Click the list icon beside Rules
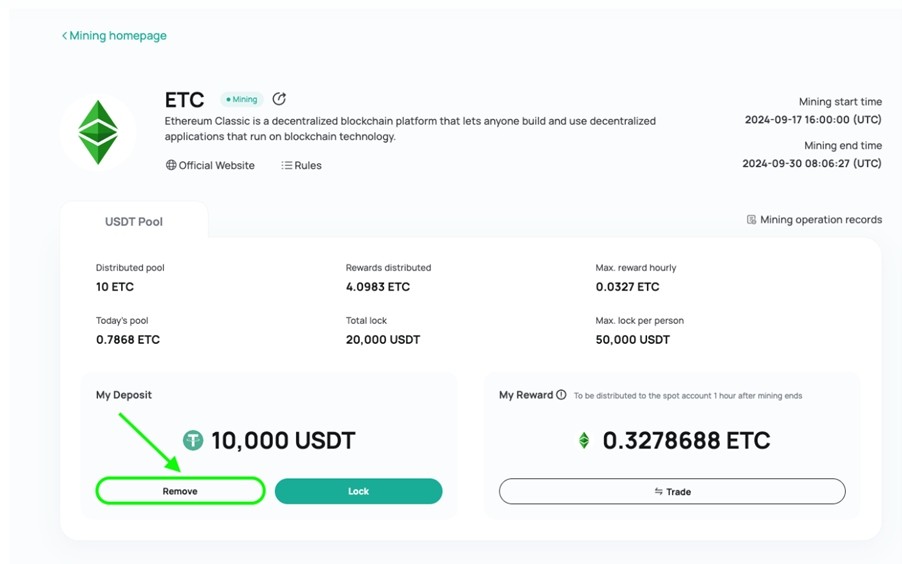The width and height of the screenshot is (902, 564). (286, 165)
